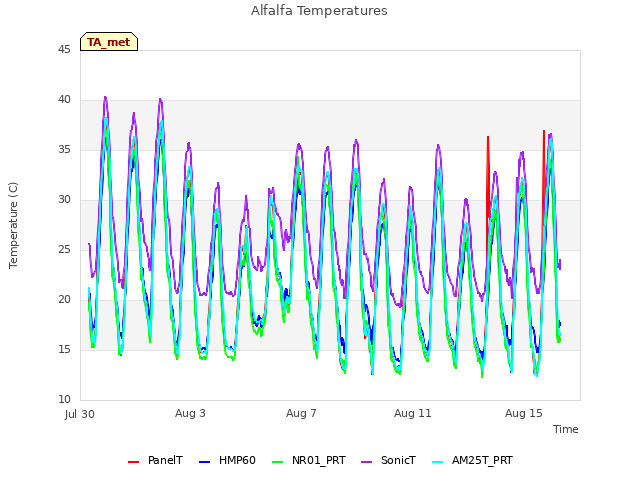Toggle the NR01_PRT legend entry
Screen dimensions: 640x480
tap(309, 461)
